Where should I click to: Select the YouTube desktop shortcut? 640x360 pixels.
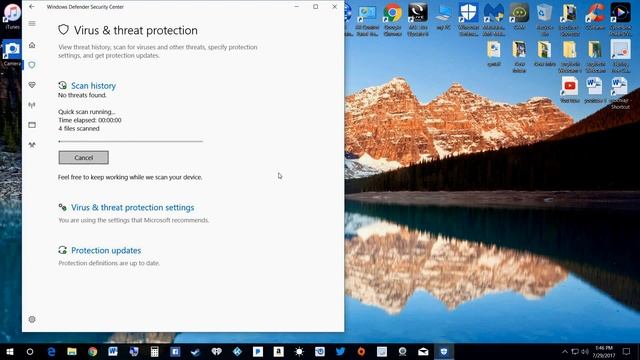pos(570,90)
